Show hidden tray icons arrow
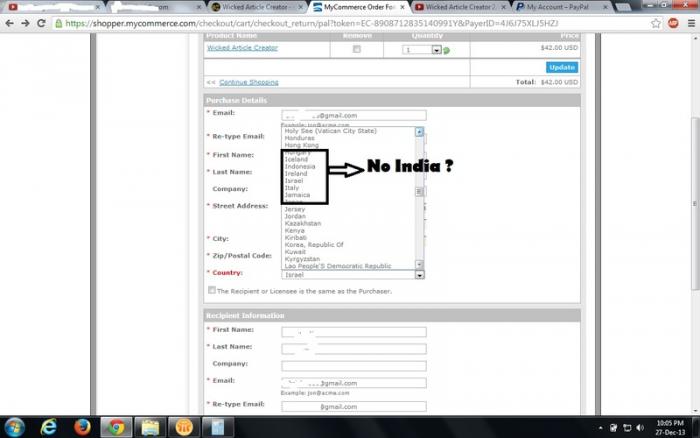This screenshot has width=700, height=438. [600, 428]
